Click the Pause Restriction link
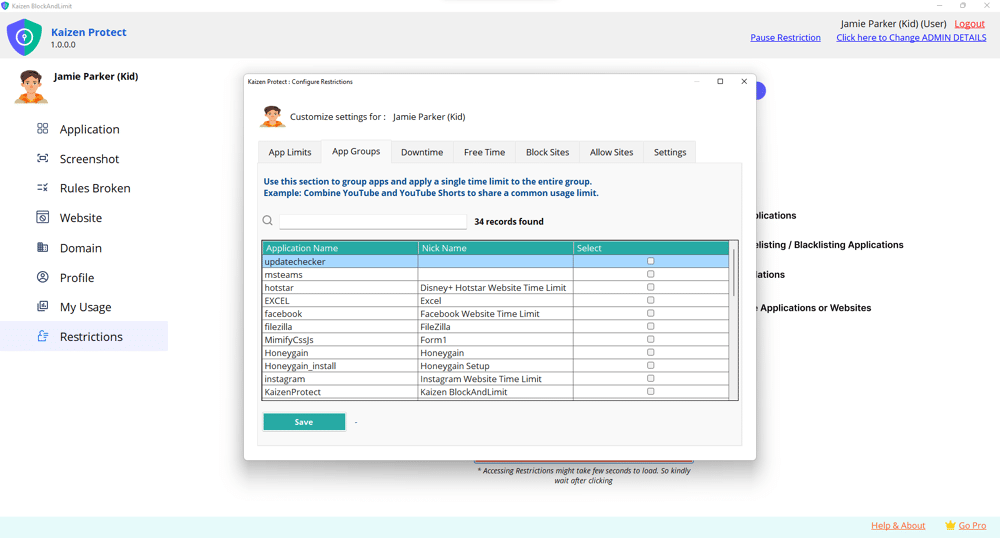This screenshot has height=538, width=1000. click(x=785, y=38)
